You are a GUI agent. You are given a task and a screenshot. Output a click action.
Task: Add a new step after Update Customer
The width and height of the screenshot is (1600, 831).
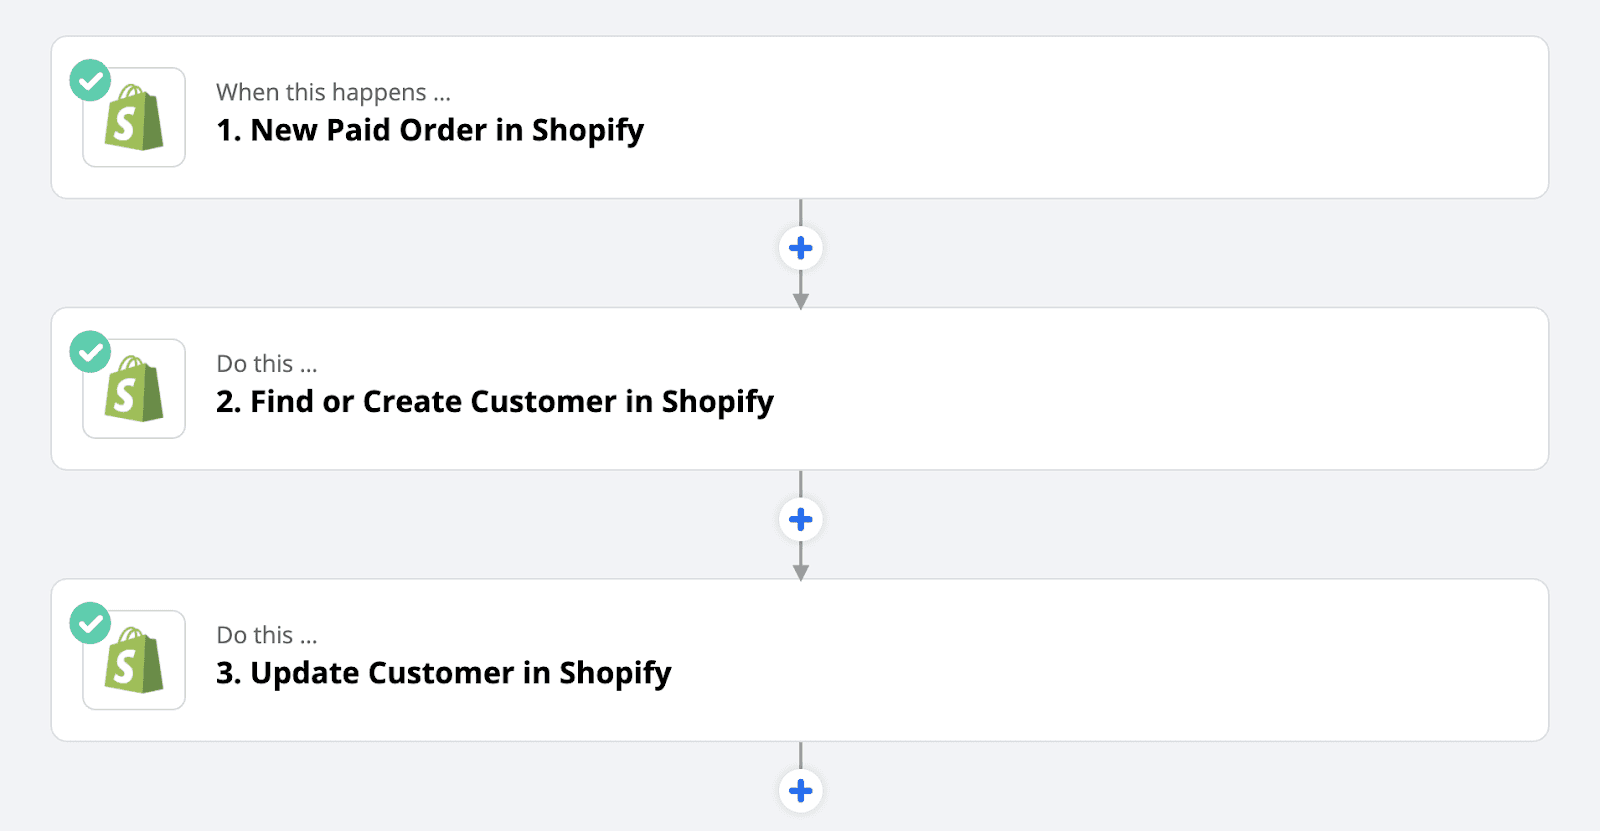[800, 791]
